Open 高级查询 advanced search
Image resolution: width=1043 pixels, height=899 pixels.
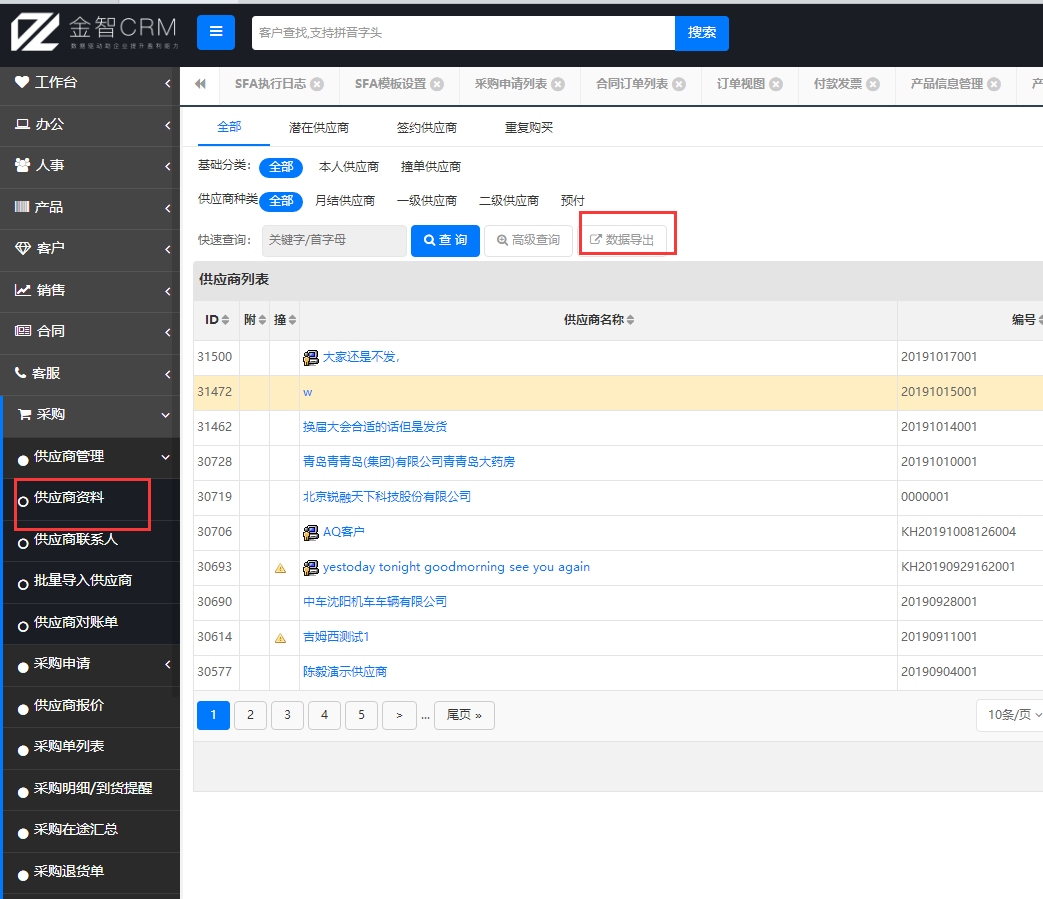528,240
